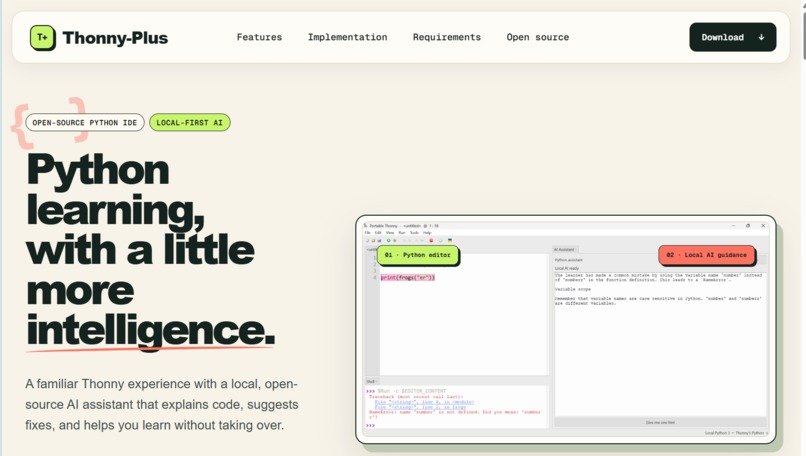
Task: Click the Thonny-Plus brand name
Action: pyautogui.click(x=115, y=38)
